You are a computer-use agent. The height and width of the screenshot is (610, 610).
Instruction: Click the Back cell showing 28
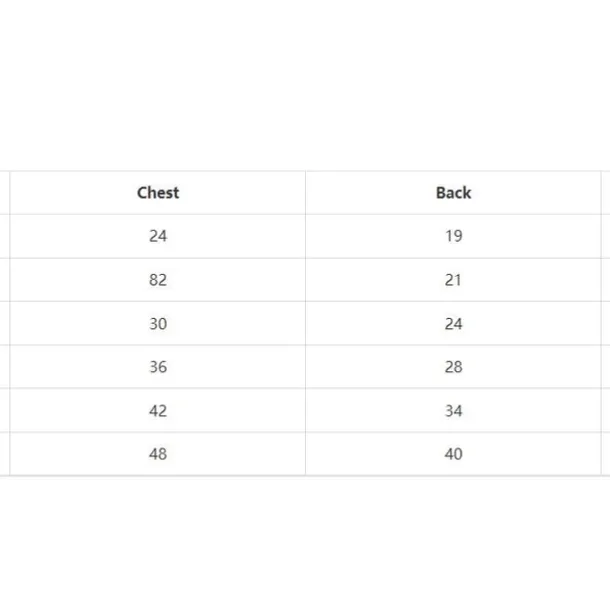click(x=453, y=367)
